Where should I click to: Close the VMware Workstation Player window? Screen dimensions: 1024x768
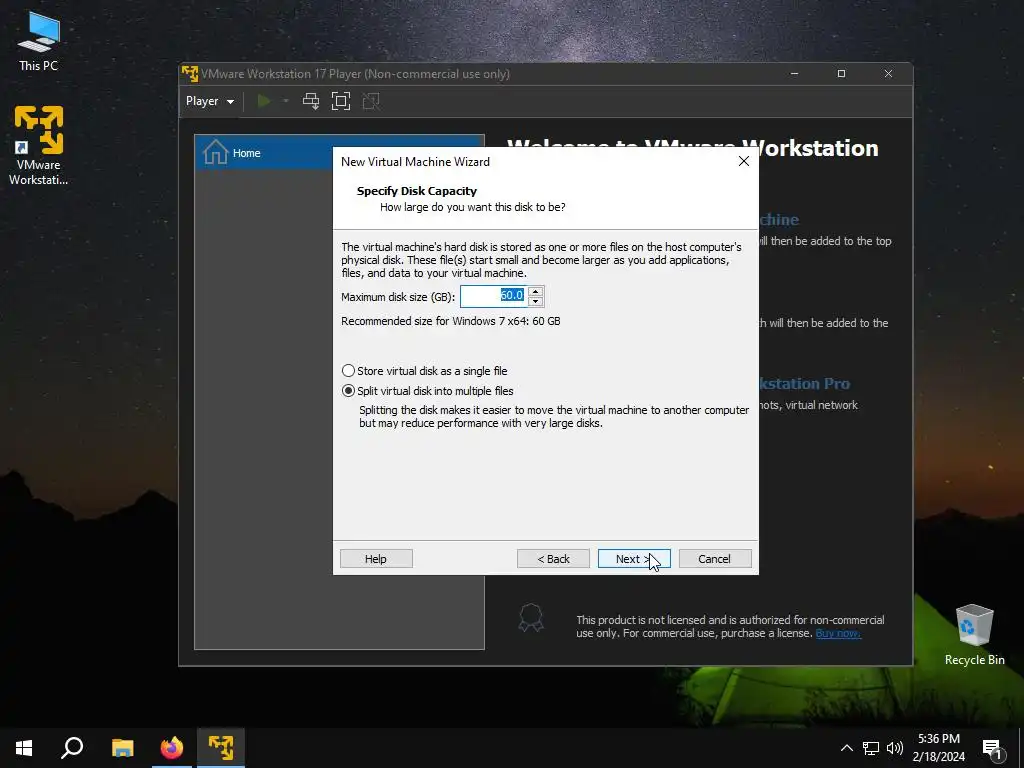[x=888, y=74]
